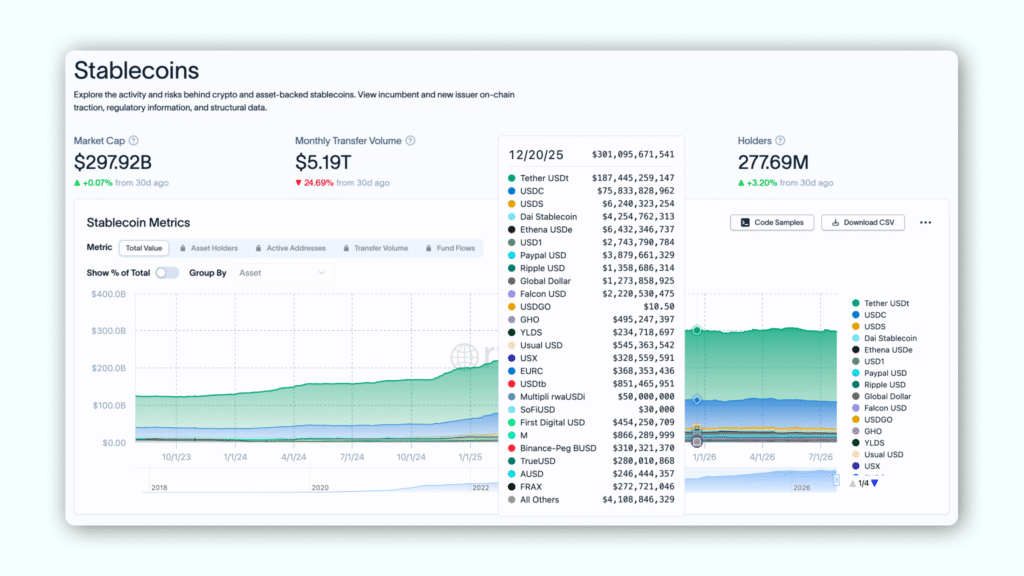The width and height of the screenshot is (1024, 576).
Task: Open the three-dot more options menu
Action: [925, 223]
